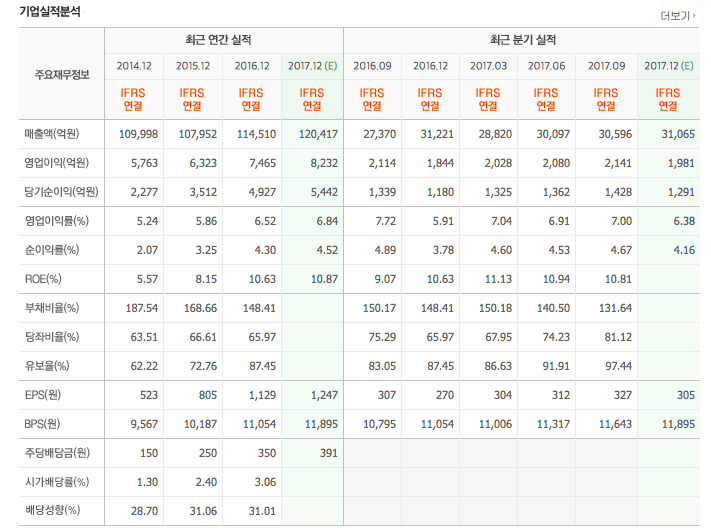Select the net income value 5,442
The height and width of the screenshot is (532, 711).
tap(324, 192)
